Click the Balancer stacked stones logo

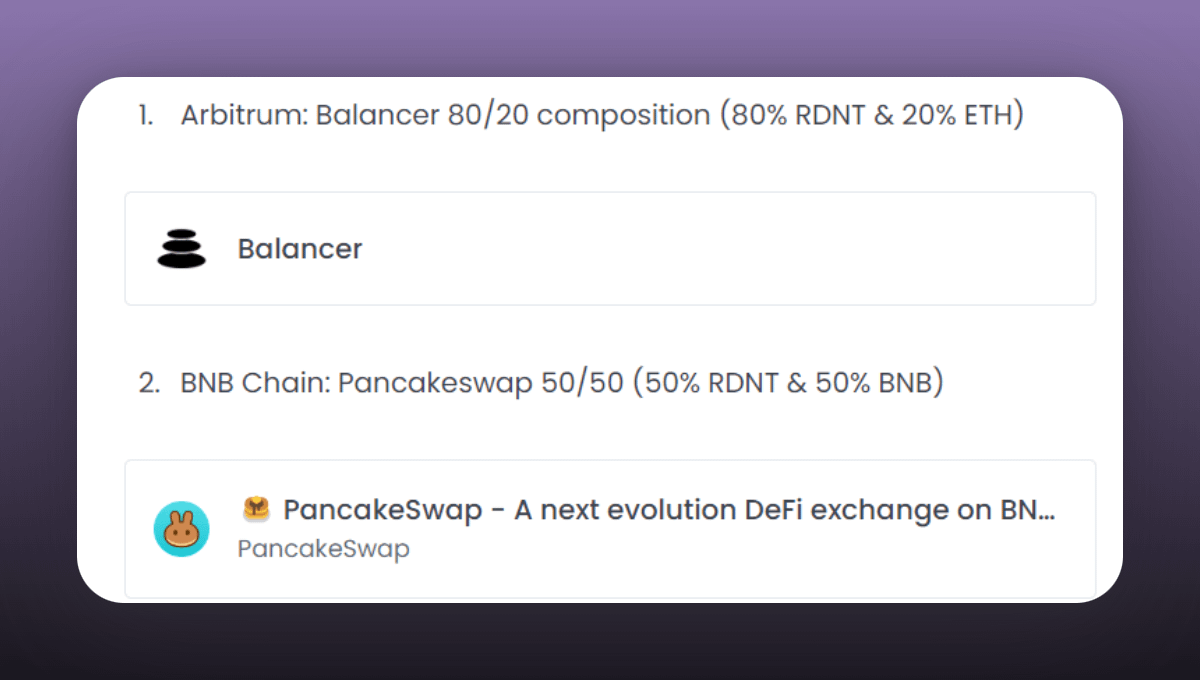coord(181,249)
